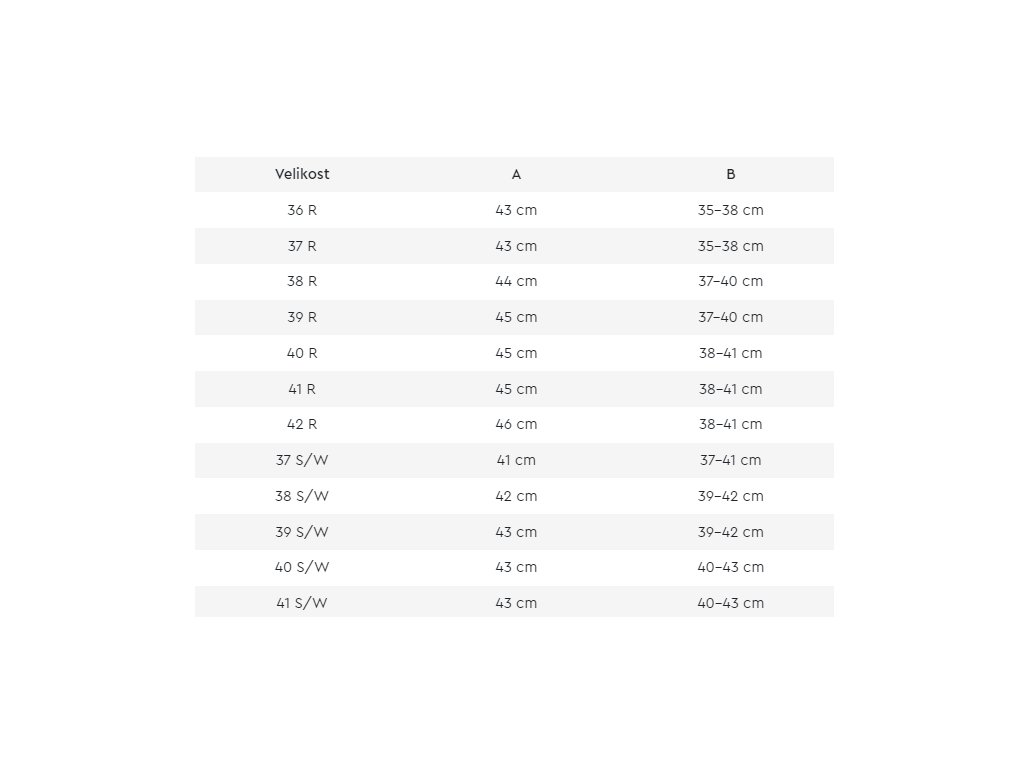This screenshot has height=768, width=1024.
Task: Click the A column header
Action: (516, 174)
